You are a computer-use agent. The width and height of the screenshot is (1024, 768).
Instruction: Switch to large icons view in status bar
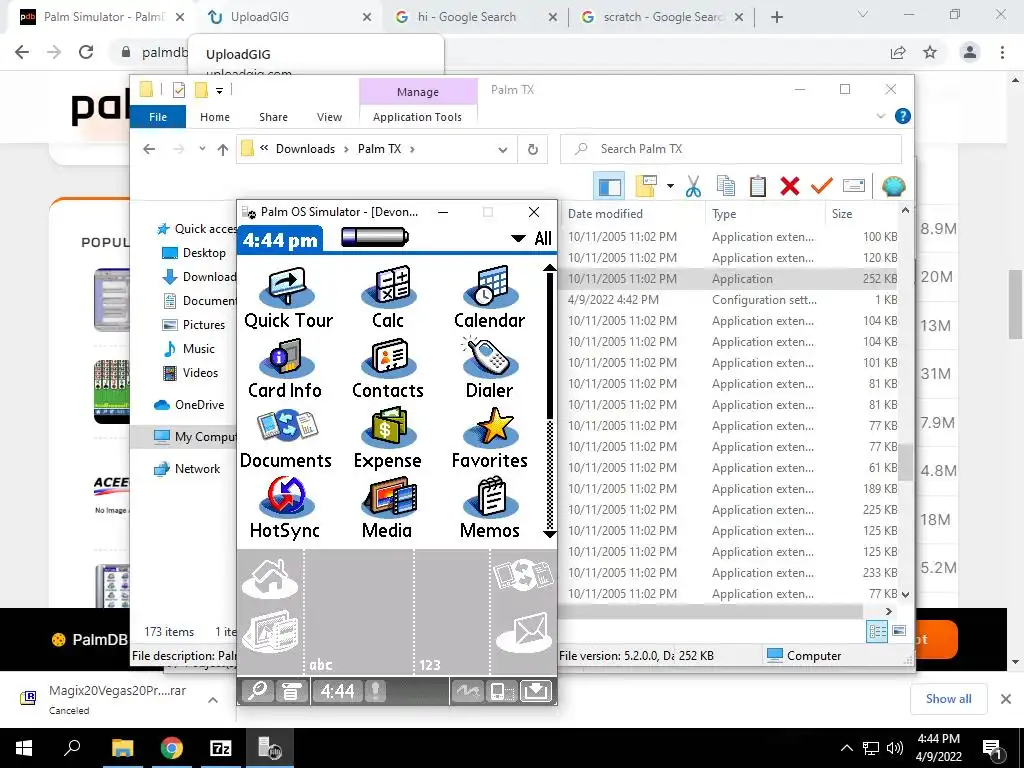pyautogui.click(x=899, y=631)
